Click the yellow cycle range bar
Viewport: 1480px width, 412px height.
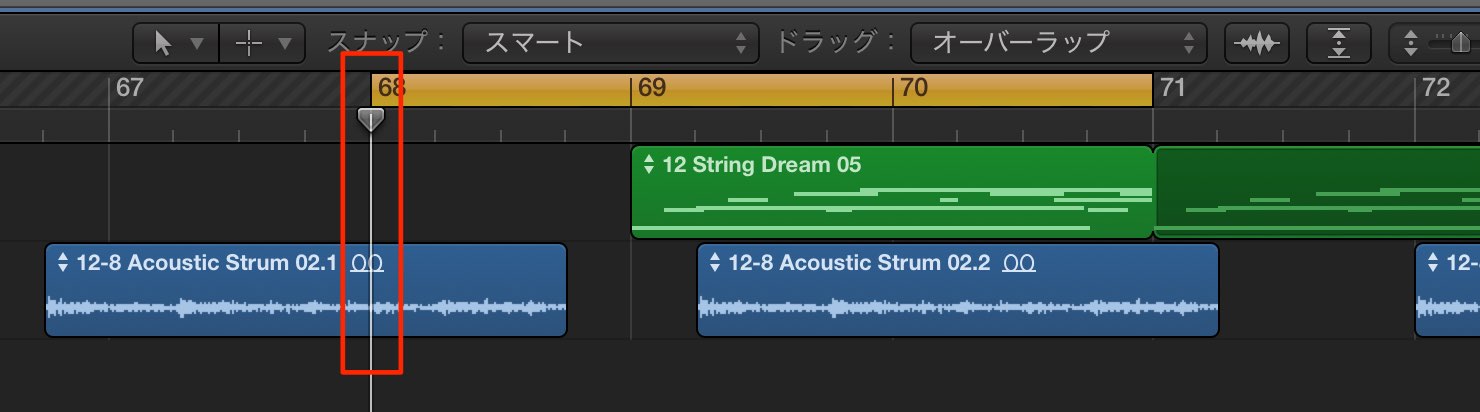(x=762, y=89)
